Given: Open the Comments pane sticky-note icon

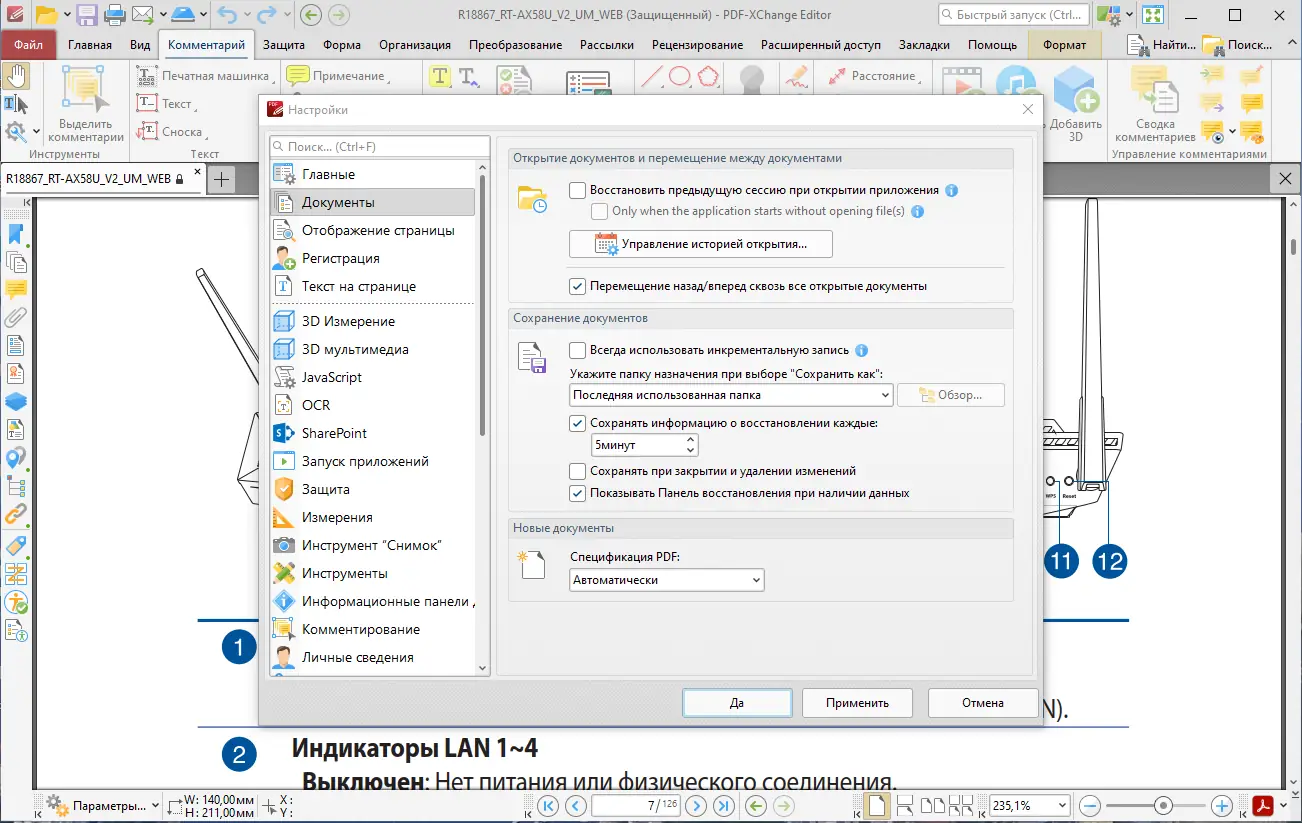Looking at the screenshot, I should tap(15, 290).
